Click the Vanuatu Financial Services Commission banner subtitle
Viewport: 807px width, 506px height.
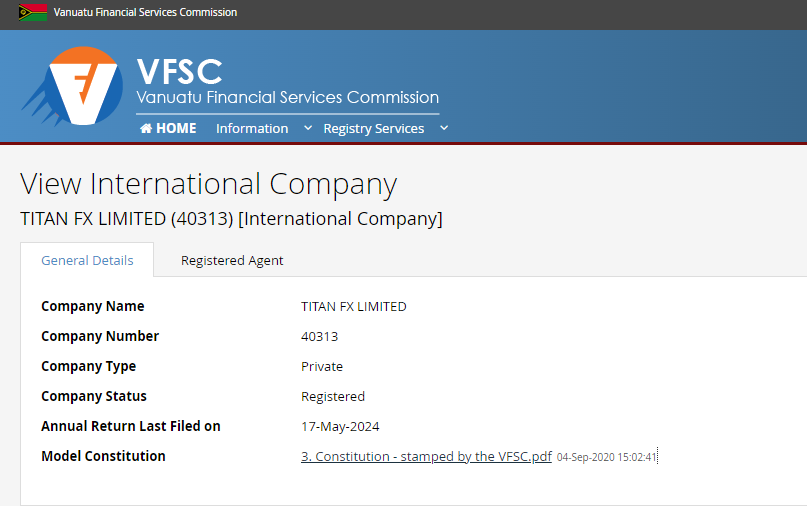pos(288,97)
